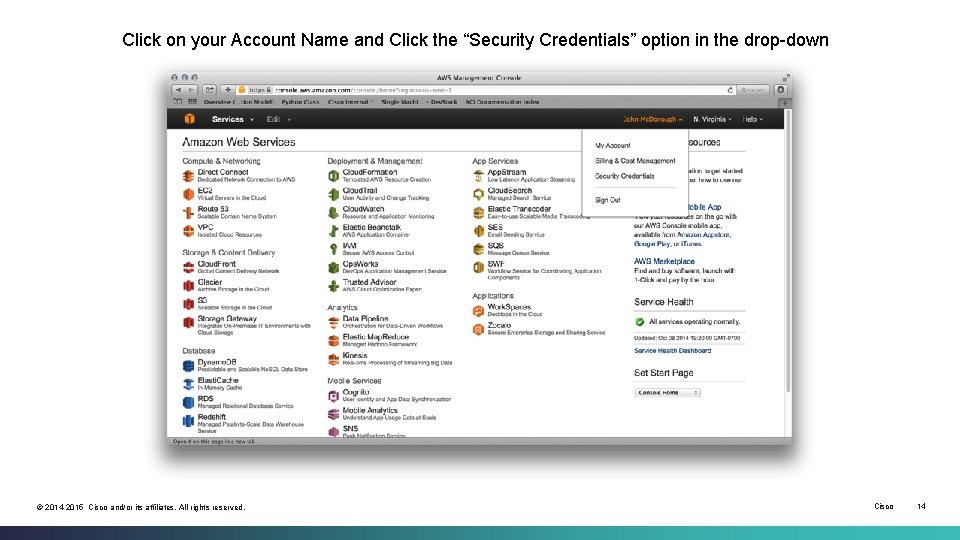The width and height of the screenshot is (960, 540).
Task: Open Mobile Analytics service icon
Action: tap(334, 414)
